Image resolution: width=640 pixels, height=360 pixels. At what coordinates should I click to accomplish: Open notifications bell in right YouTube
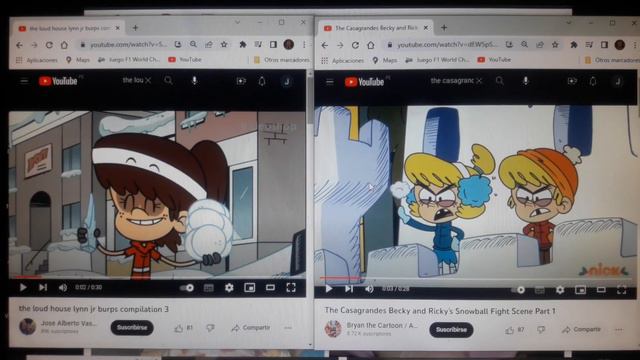tap(593, 81)
